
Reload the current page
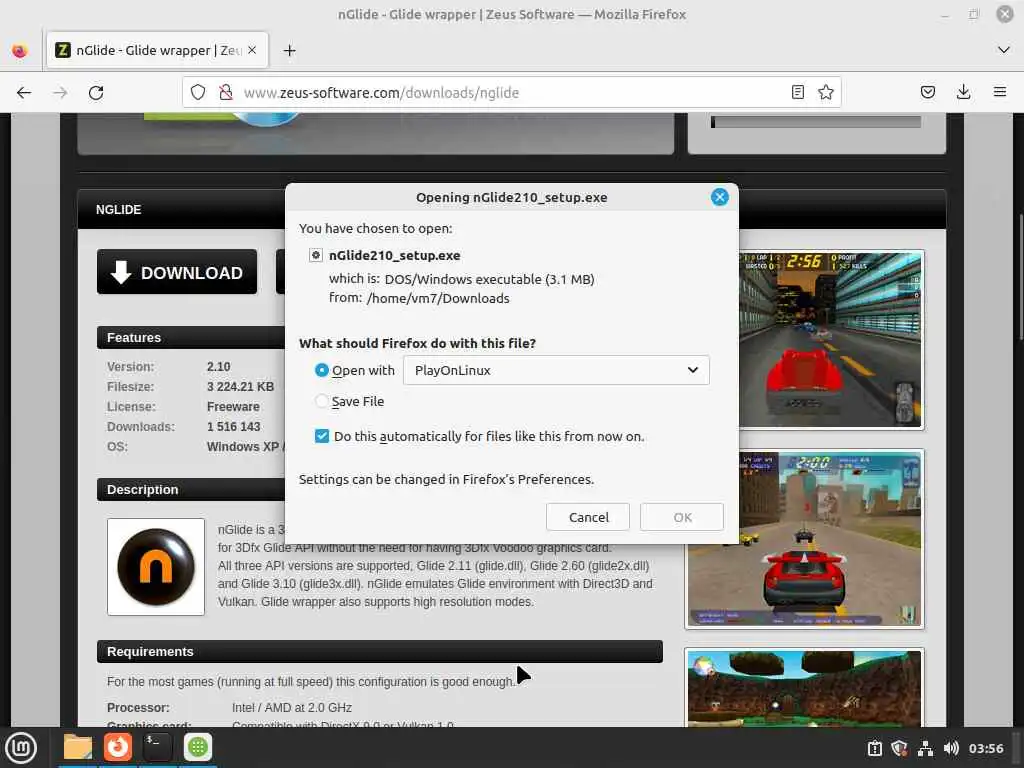coord(96,93)
